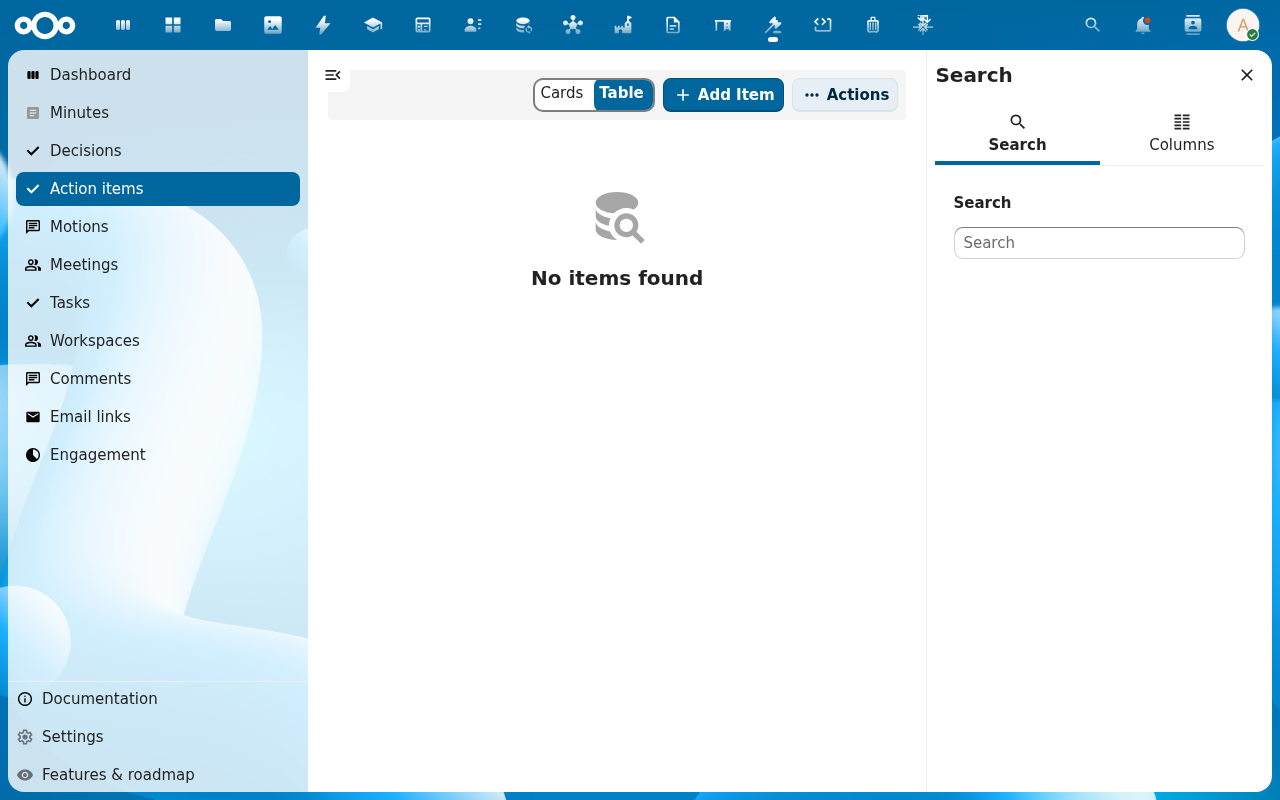Open the person-with-list app icon
This screenshot has height=800, width=1280.
click(x=473, y=25)
